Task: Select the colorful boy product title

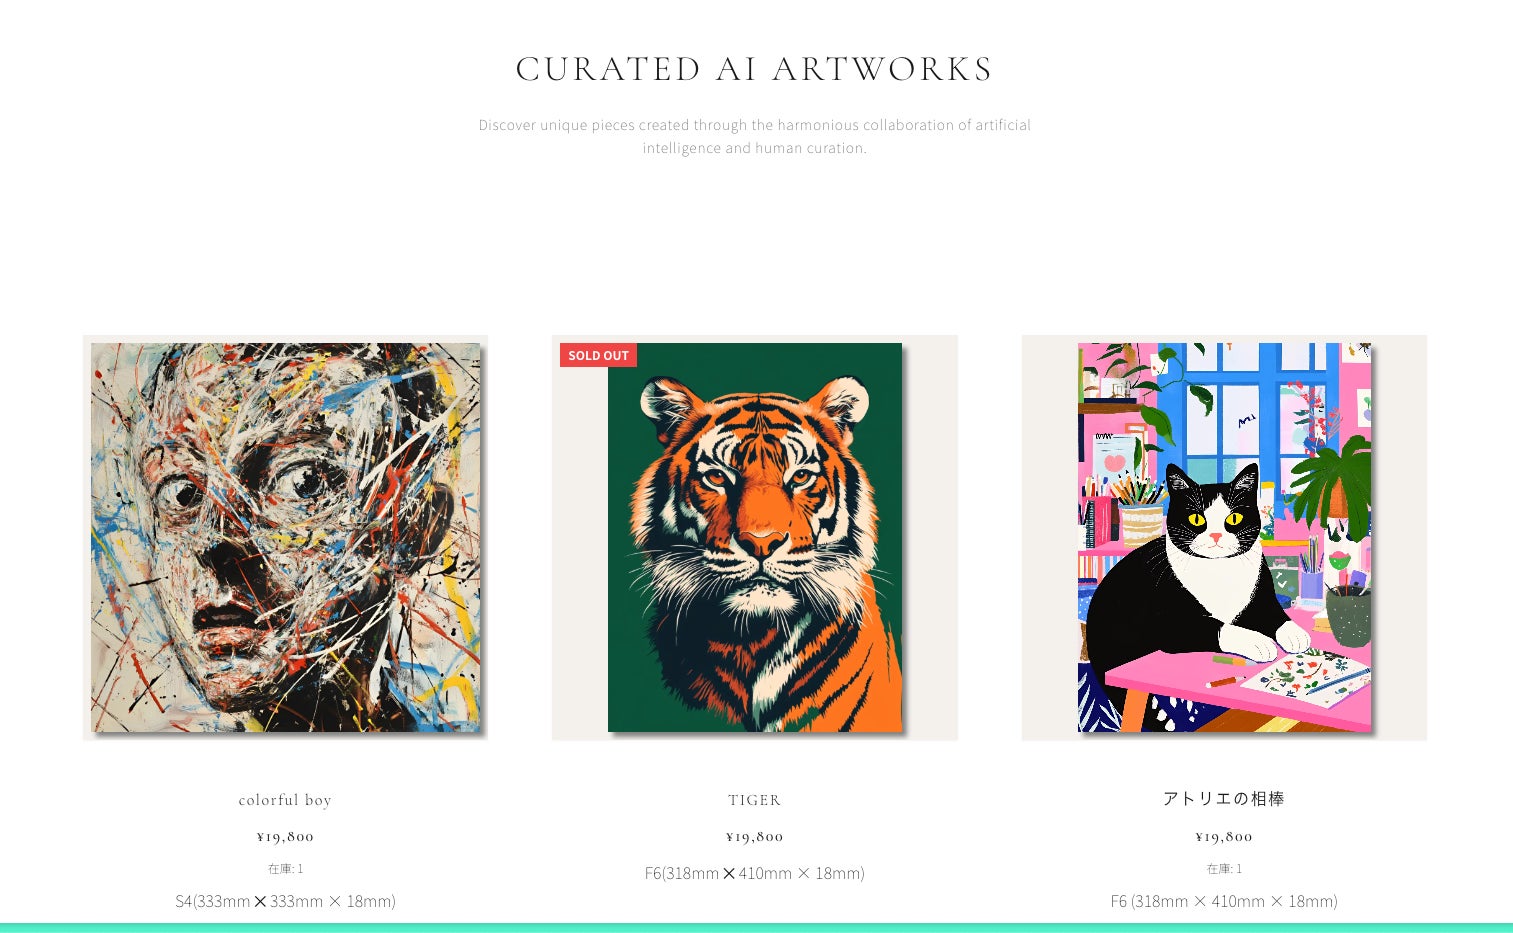Action: (285, 800)
